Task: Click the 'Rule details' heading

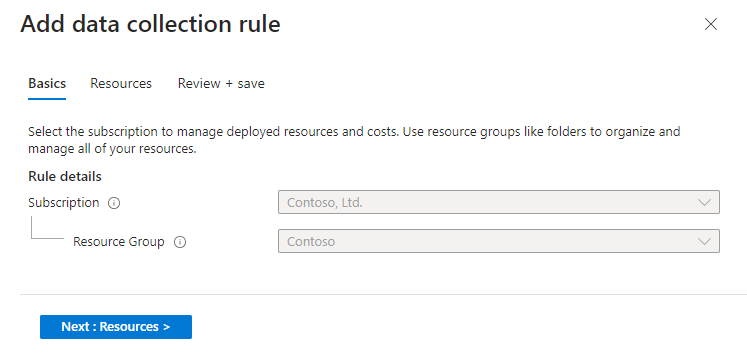Action: coord(65,177)
